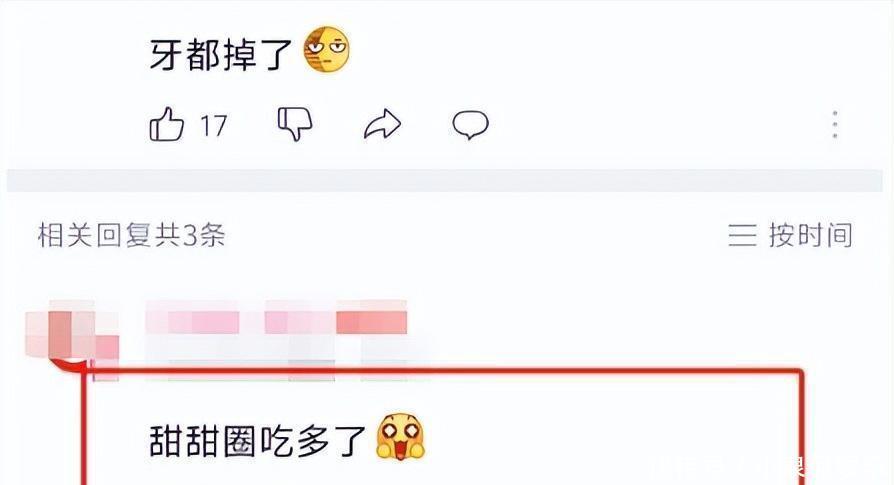This screenshot has height=485, width=894.
Task: Click the three-line sort icon
Action: [x=742, y=235]
